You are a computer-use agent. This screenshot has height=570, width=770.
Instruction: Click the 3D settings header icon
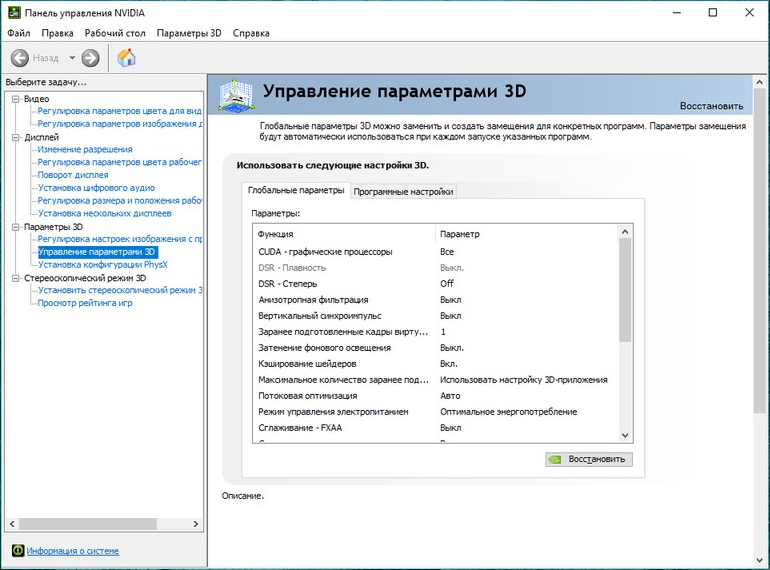(x=236, y=95)
